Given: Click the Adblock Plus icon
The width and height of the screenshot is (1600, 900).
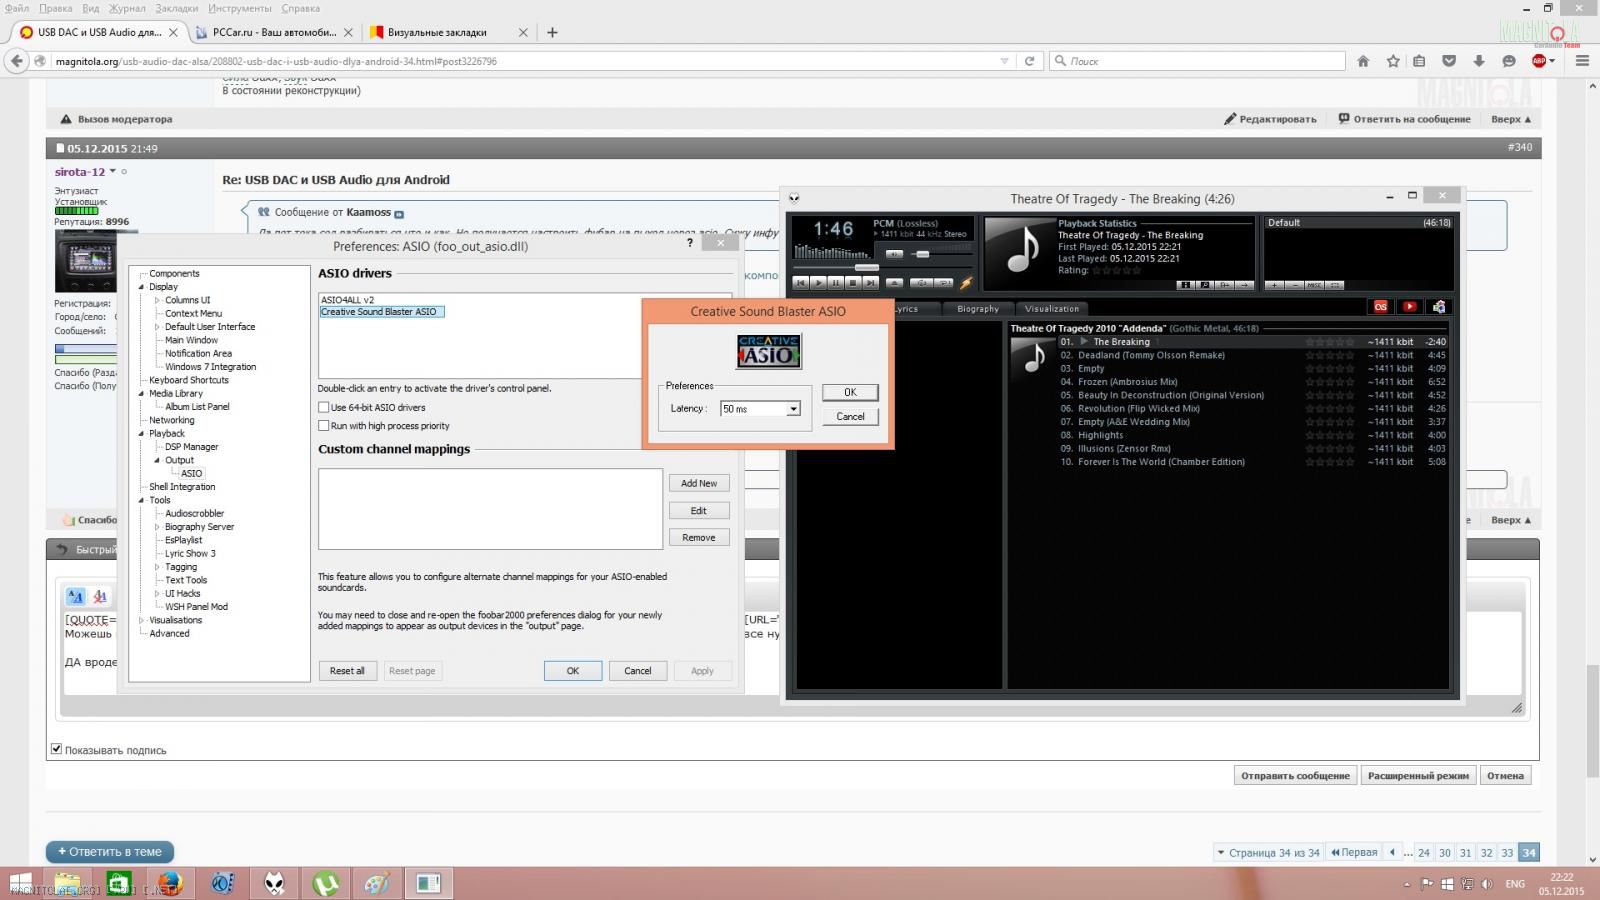Looking at the screenshot, I should tap(1539, 61).
